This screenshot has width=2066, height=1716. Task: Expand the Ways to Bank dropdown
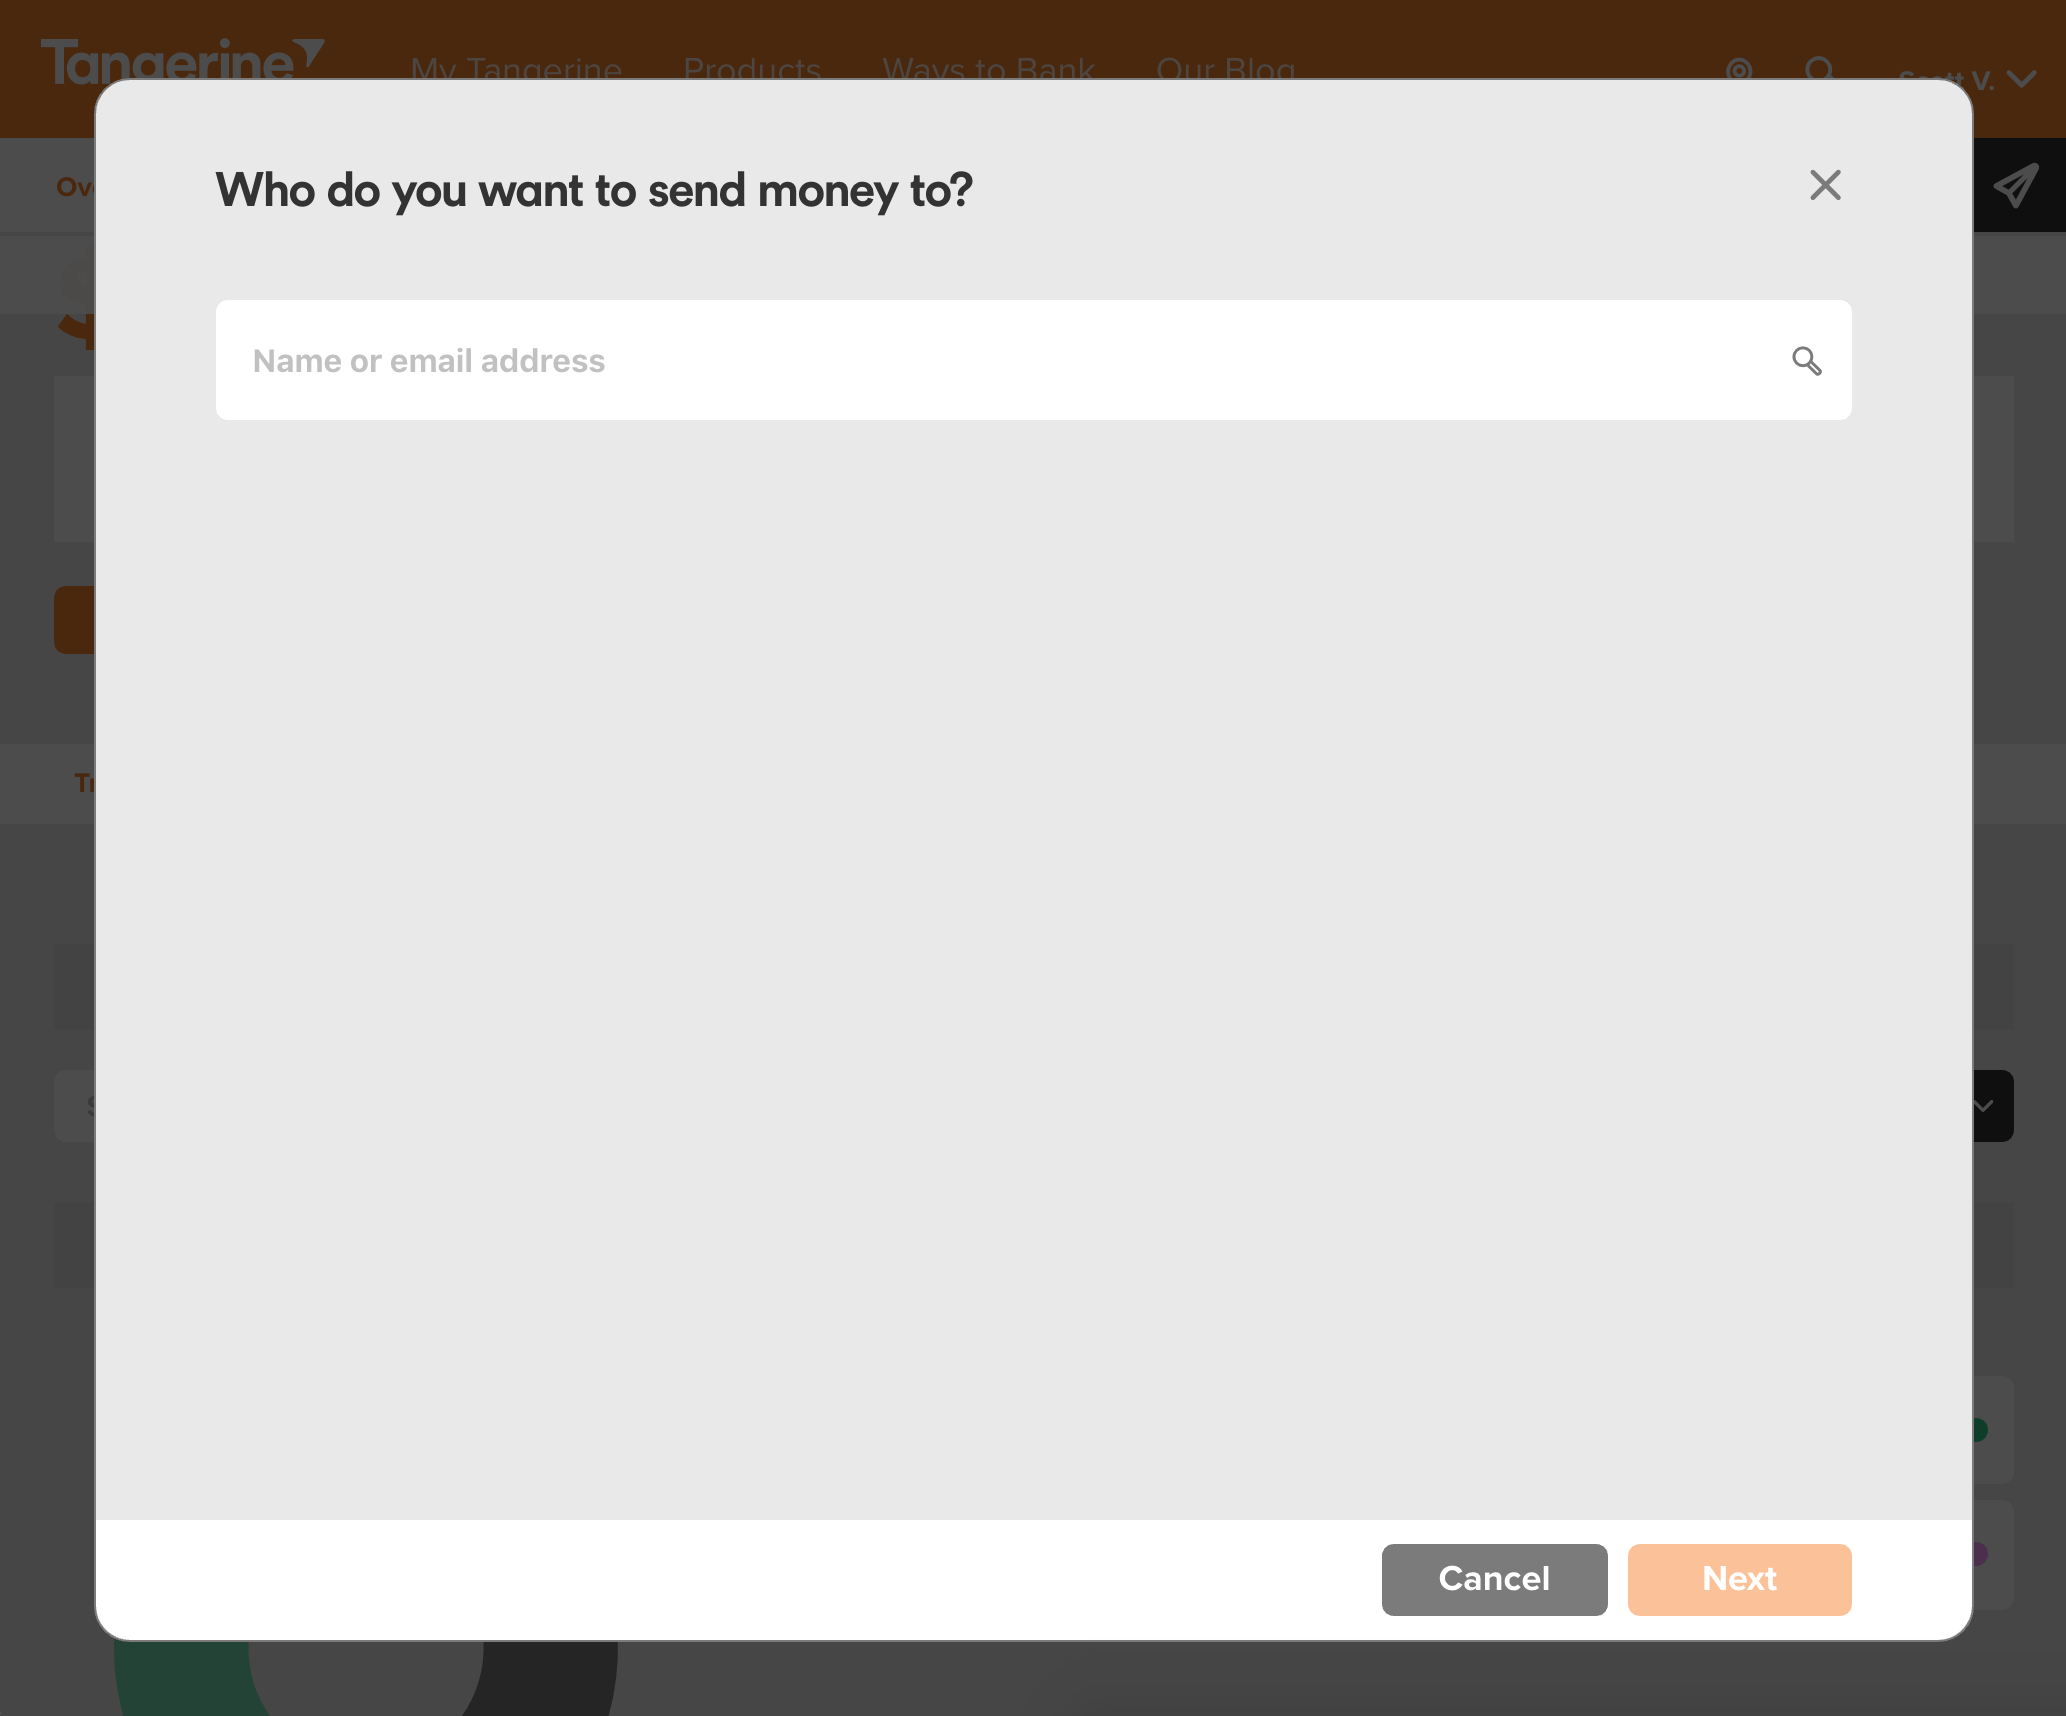tap(987, 69)
